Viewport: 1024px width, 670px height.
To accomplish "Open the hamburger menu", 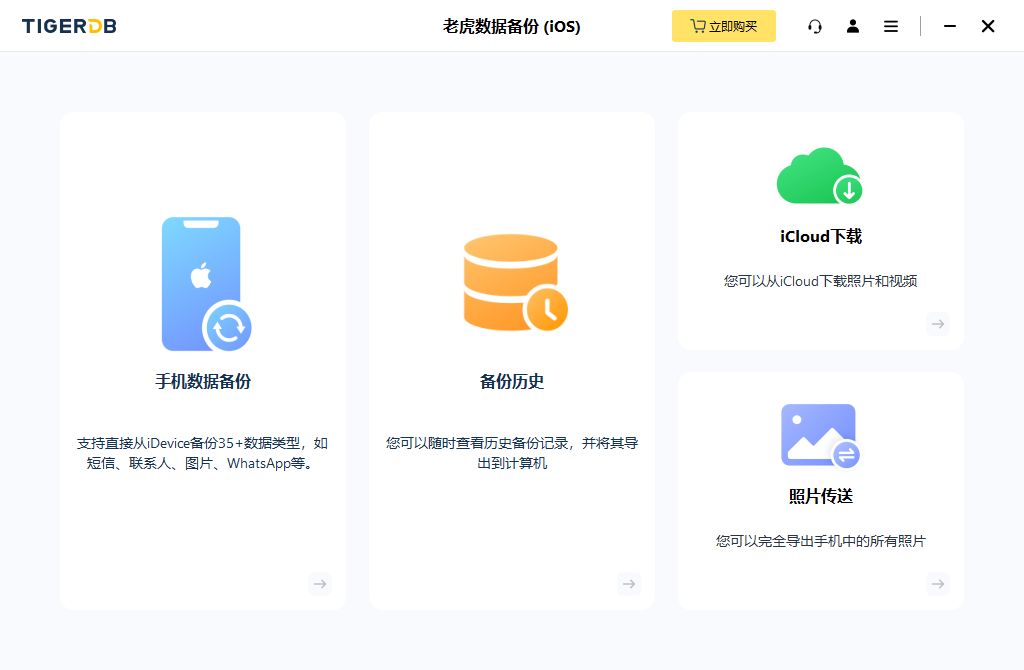I will 891,26.
